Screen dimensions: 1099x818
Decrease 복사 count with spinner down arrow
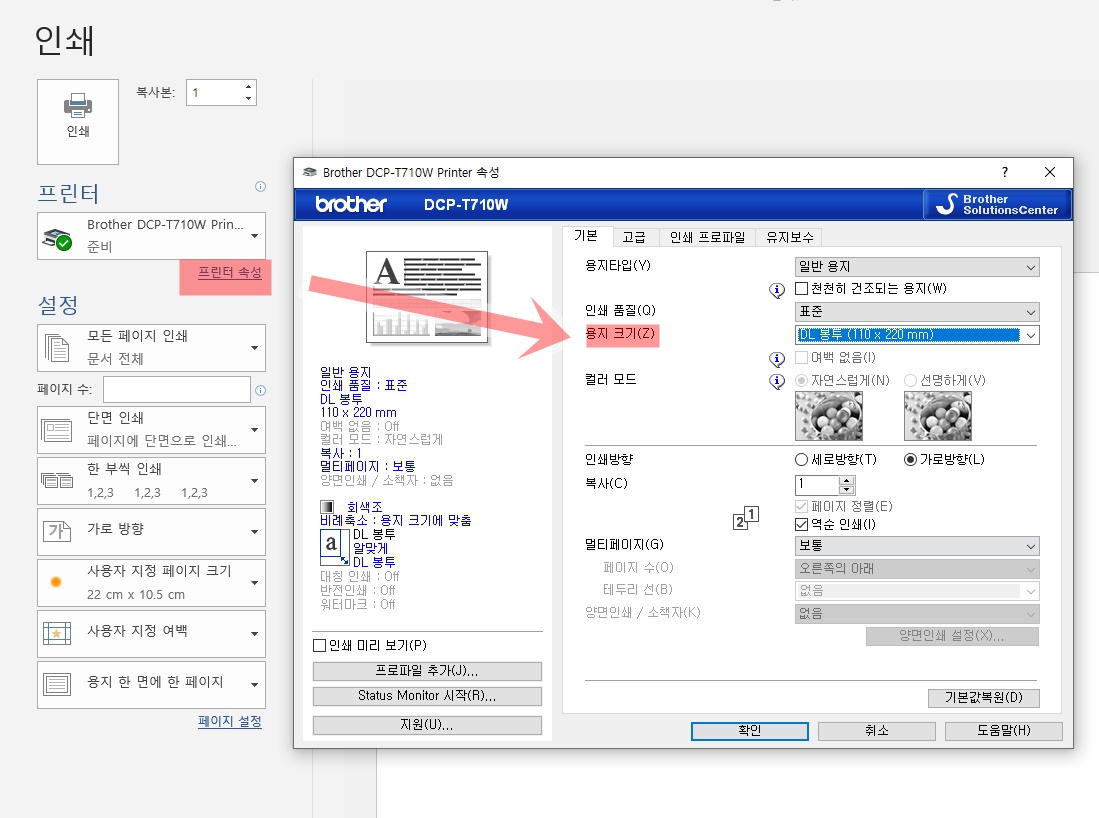click(847, 489)
